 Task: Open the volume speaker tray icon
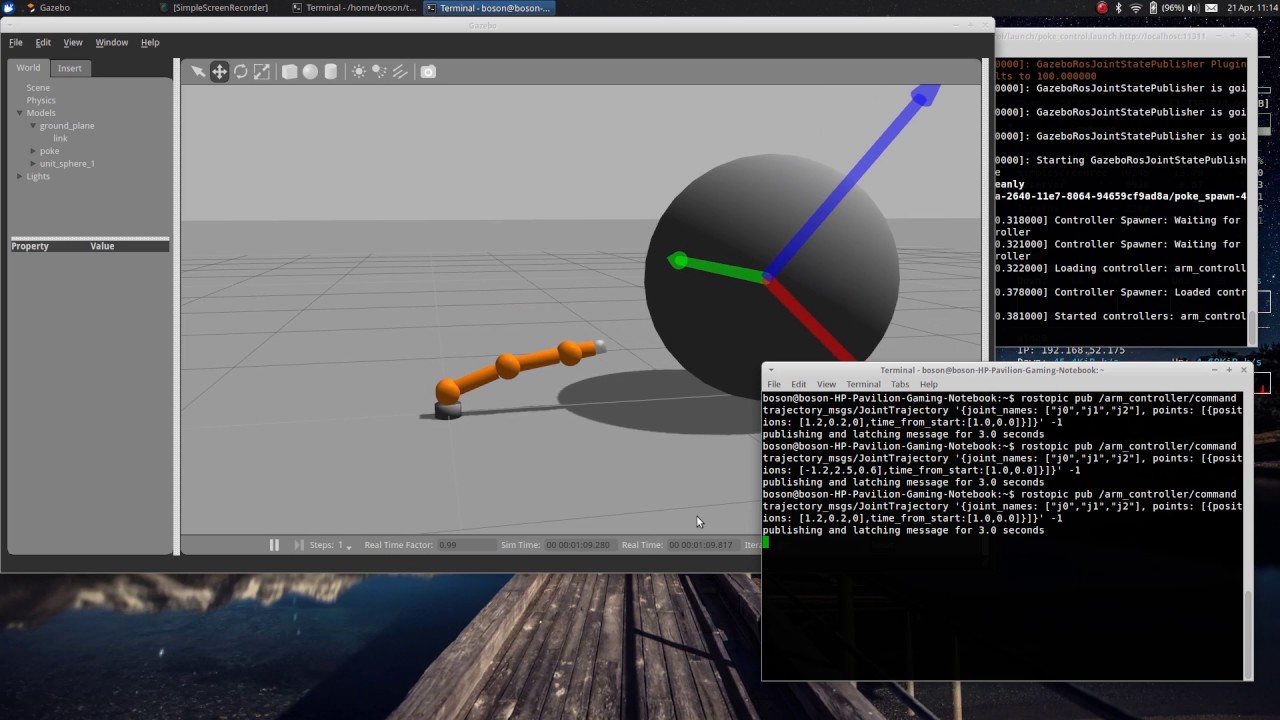[x=1193, y=8]
